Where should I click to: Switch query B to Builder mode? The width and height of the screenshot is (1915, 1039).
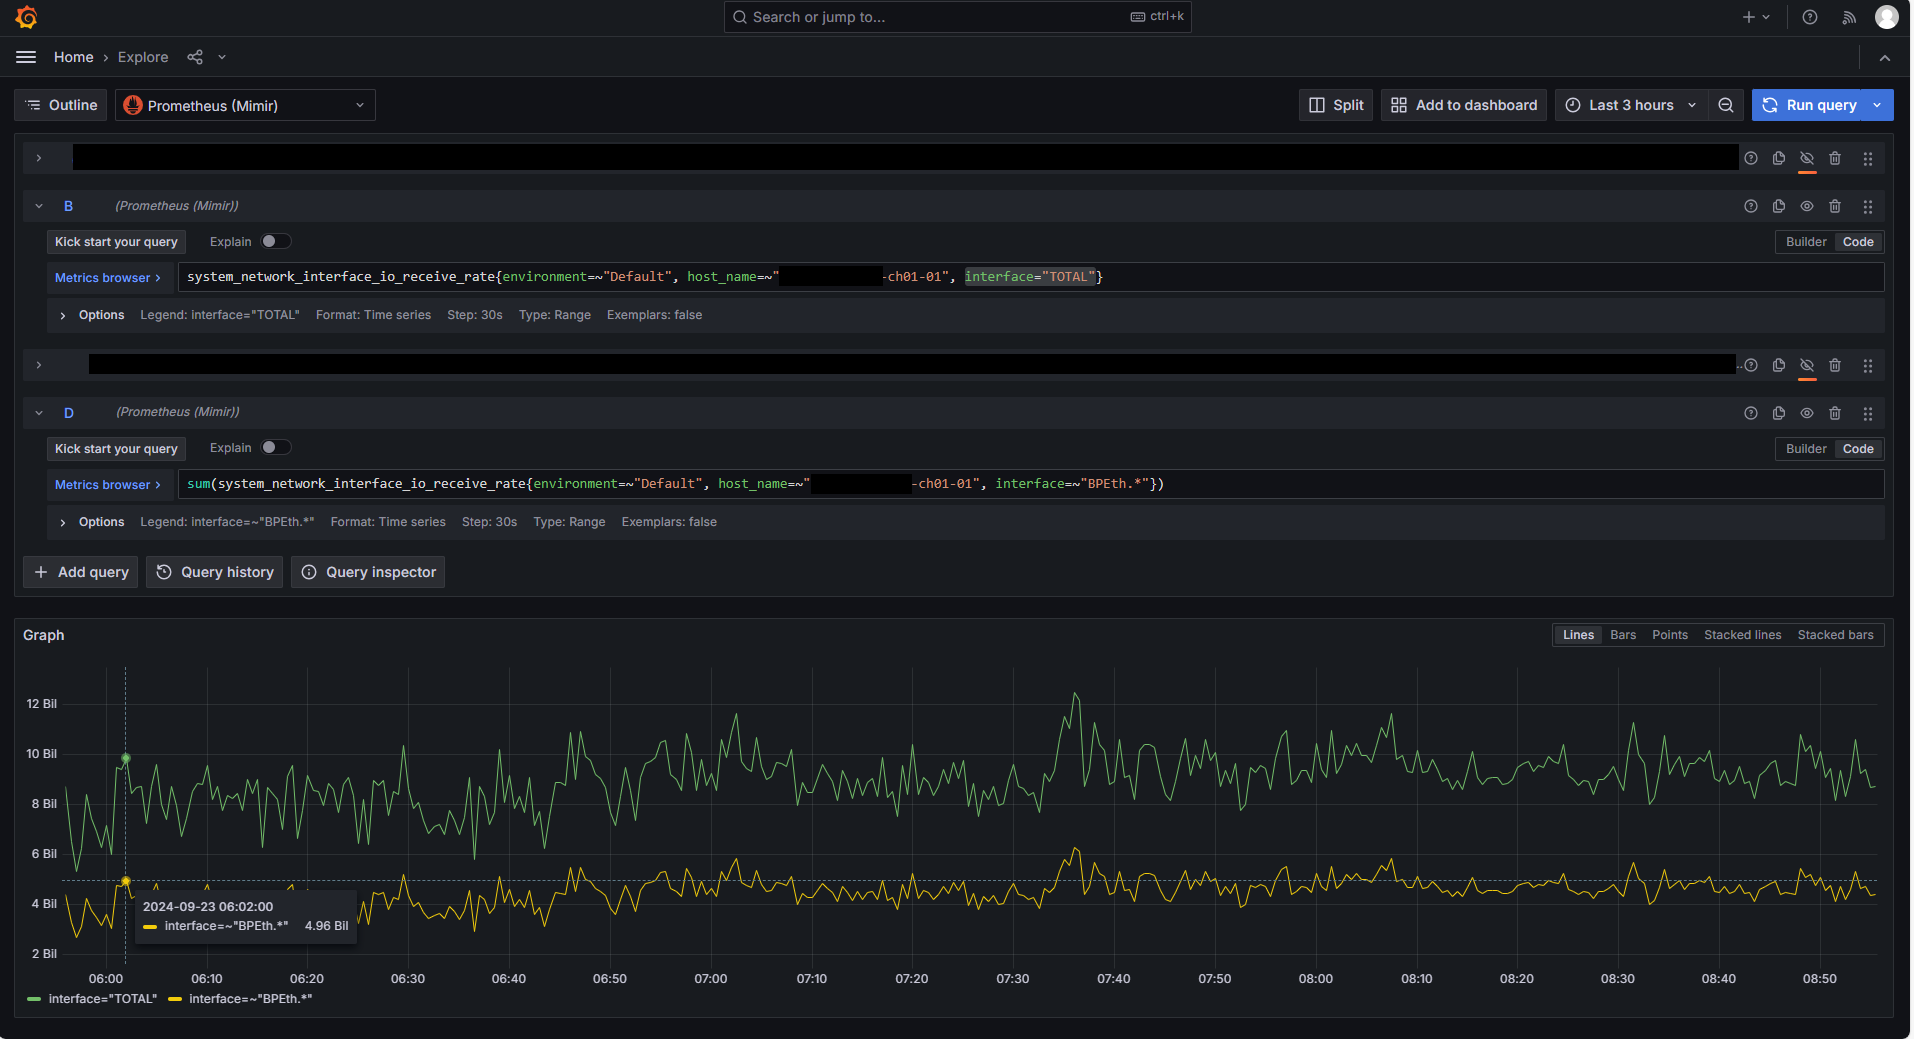(1805, 241)
